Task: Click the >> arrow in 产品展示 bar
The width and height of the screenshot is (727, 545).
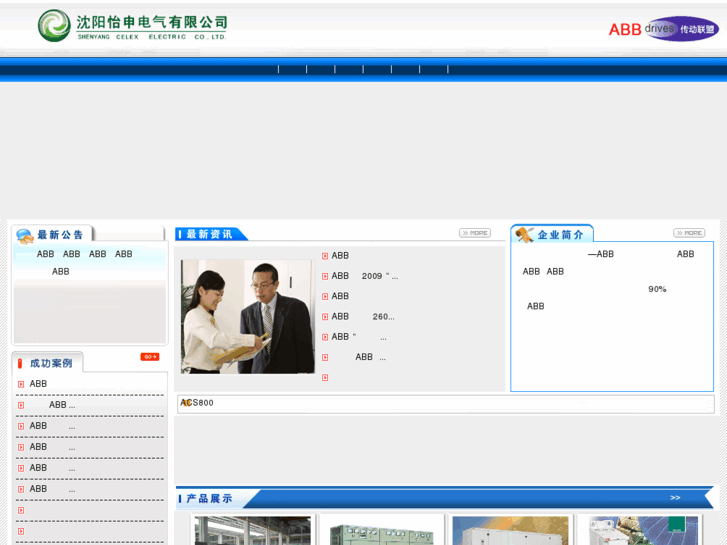Action: [675, 498]
